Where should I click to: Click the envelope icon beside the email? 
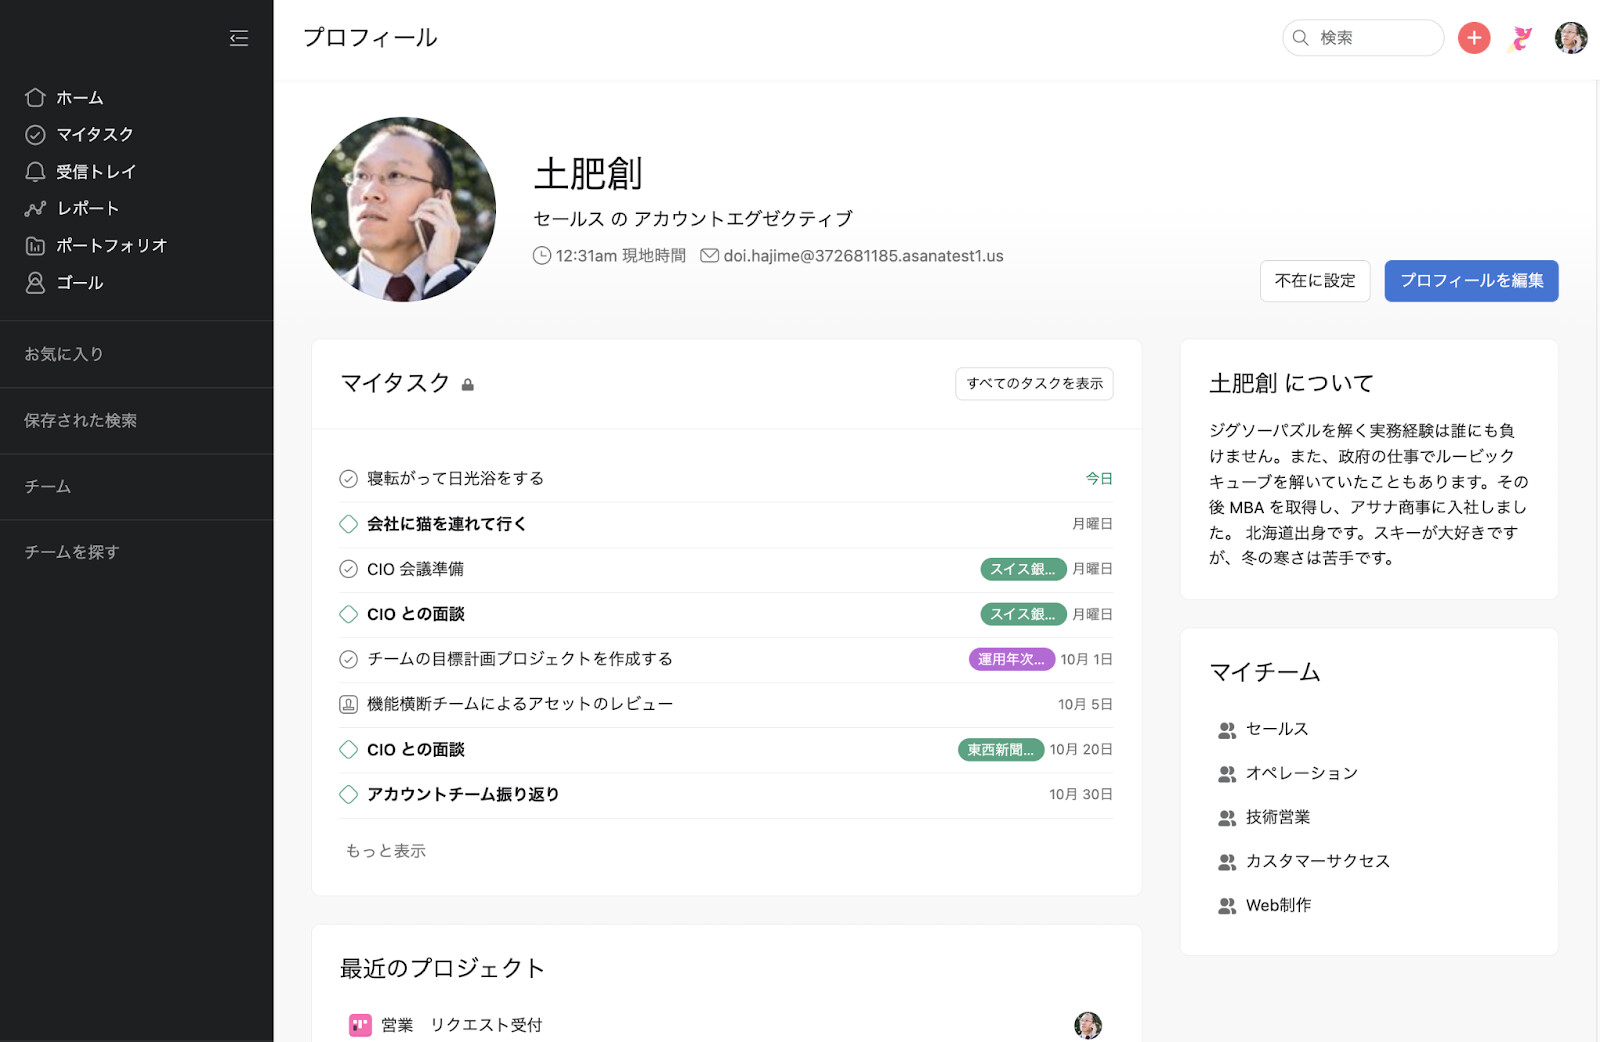click(710, 256)
